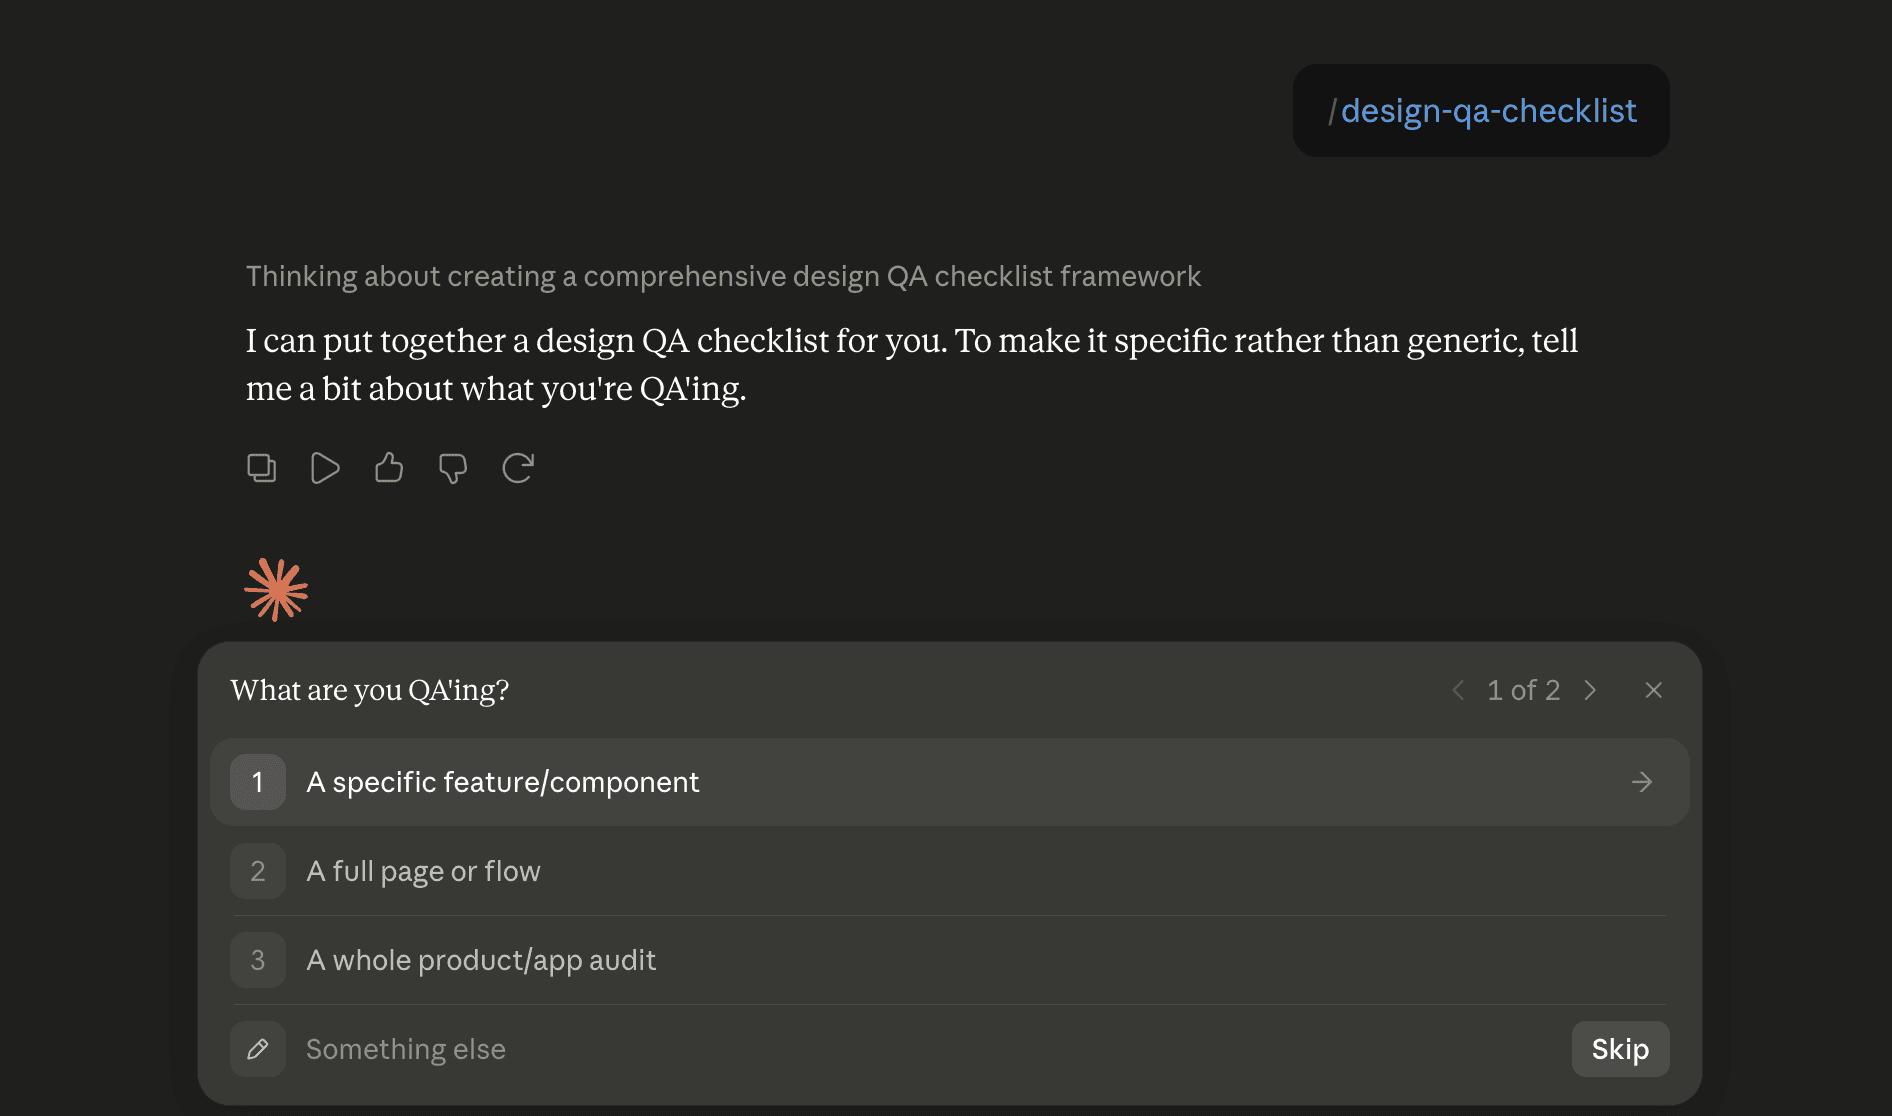
Task: Open the /design-qa-checklist command message
Action: (x=1481, y=111)
